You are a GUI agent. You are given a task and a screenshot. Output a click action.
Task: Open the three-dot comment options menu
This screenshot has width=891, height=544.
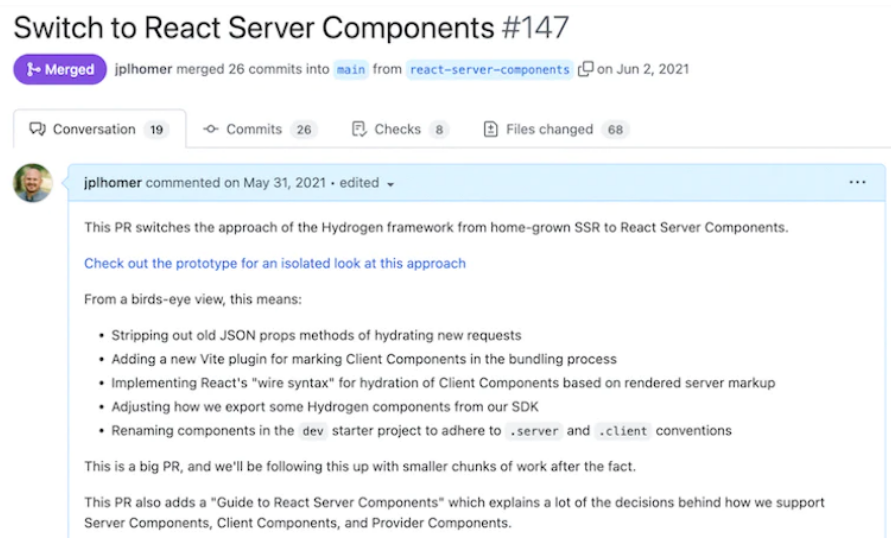point(857,182)
